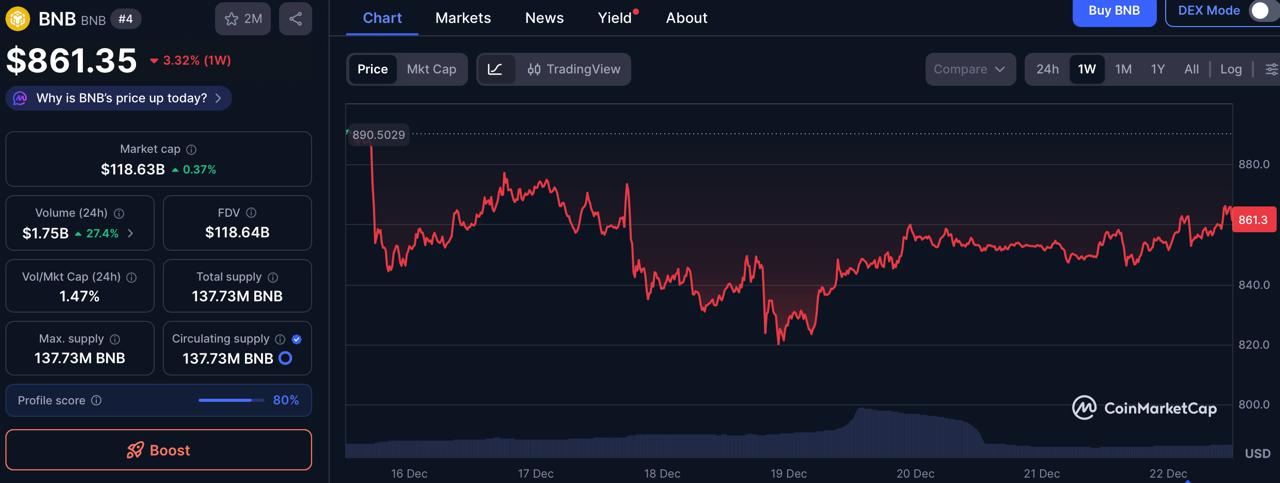Click the circulating supply ring icon
1280x483 pixels.
pyautogui.click(x=285, y=358)
